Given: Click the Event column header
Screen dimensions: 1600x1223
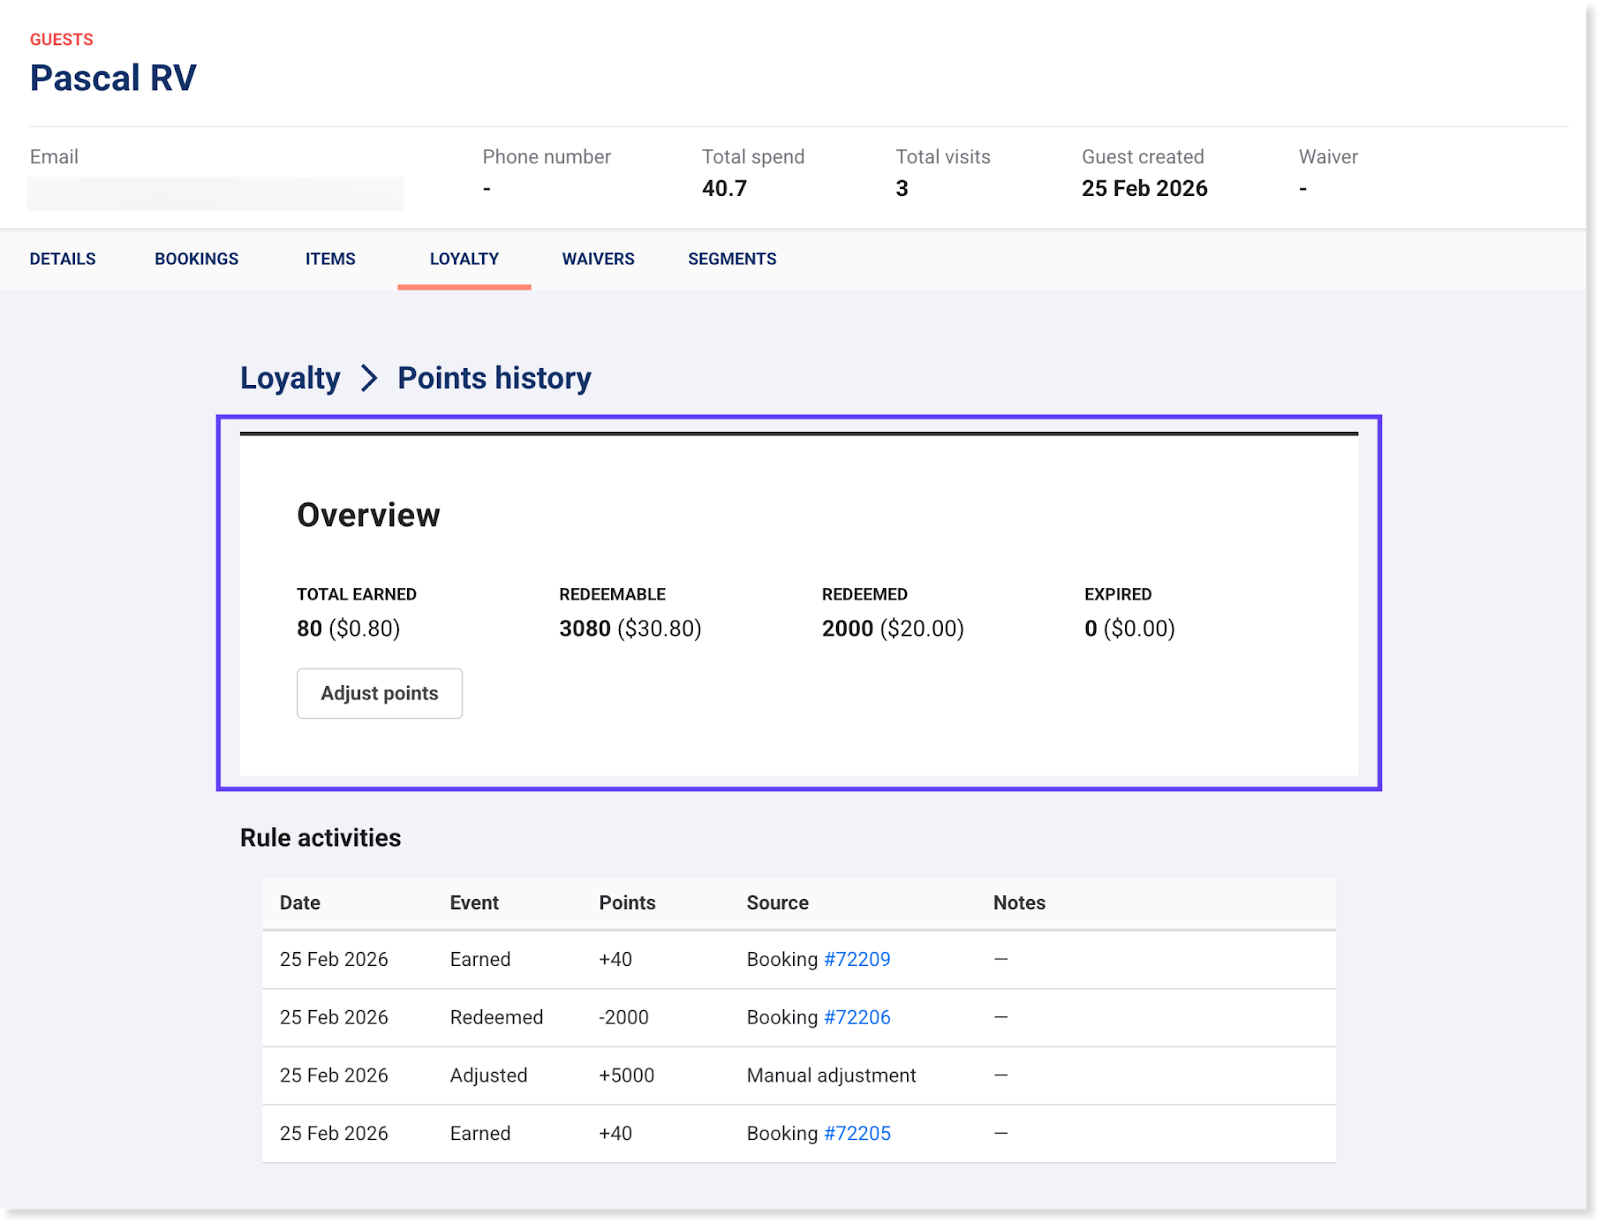Looking at the screenshot, I should pos(474,903).
